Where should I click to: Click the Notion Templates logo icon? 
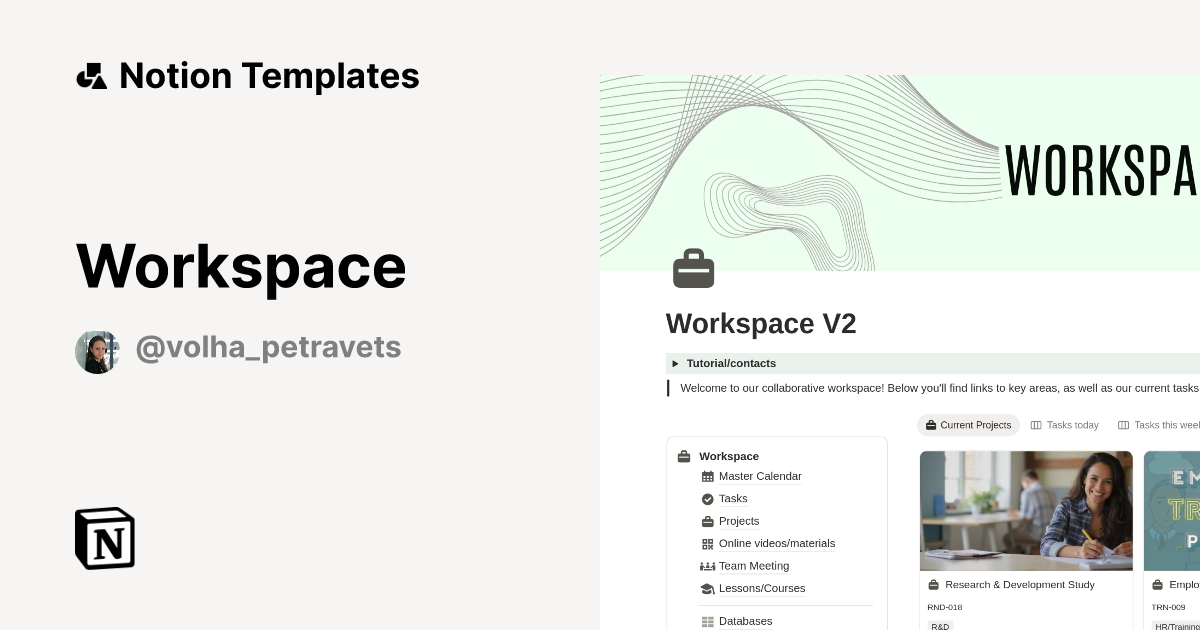click(91, 75)
